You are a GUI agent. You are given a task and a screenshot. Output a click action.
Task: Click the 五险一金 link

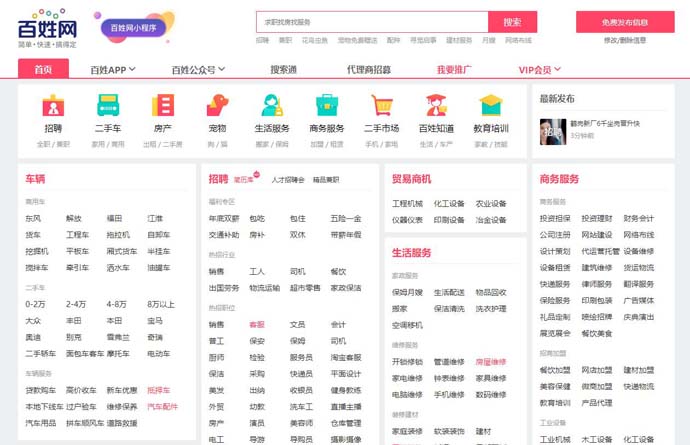[346, 218]
